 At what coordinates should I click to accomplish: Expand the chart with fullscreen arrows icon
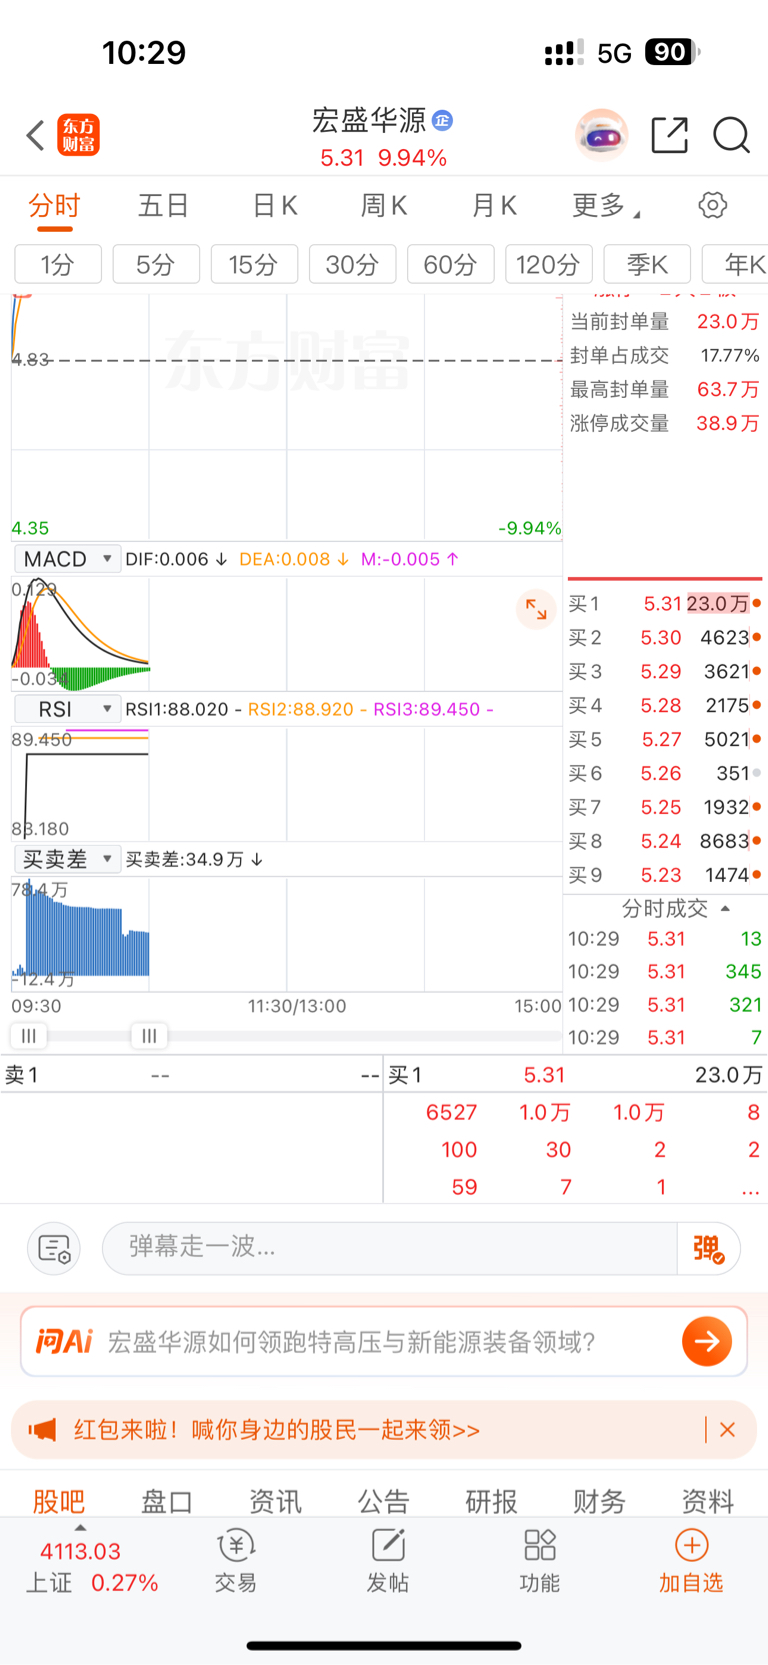(x=536, y=609)
